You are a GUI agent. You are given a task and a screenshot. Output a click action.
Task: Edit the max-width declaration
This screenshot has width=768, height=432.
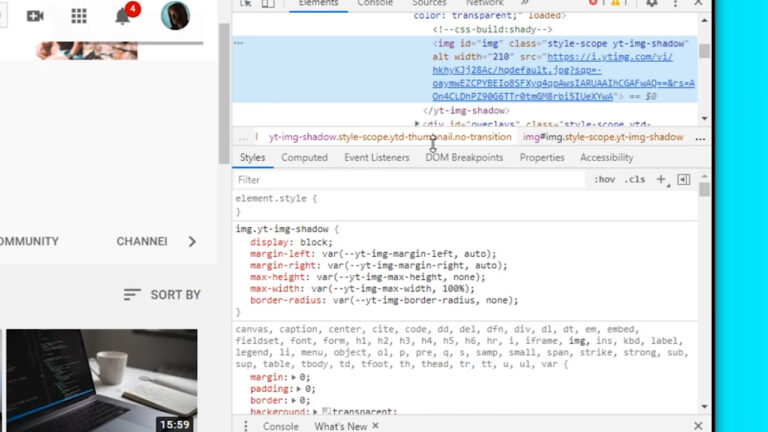(362, 289)
